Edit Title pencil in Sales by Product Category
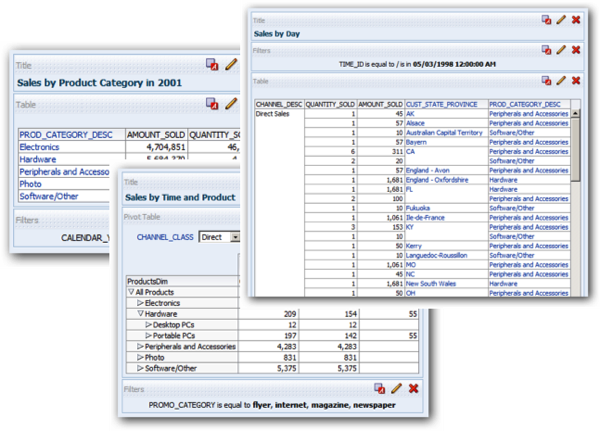 click(231, 64)
